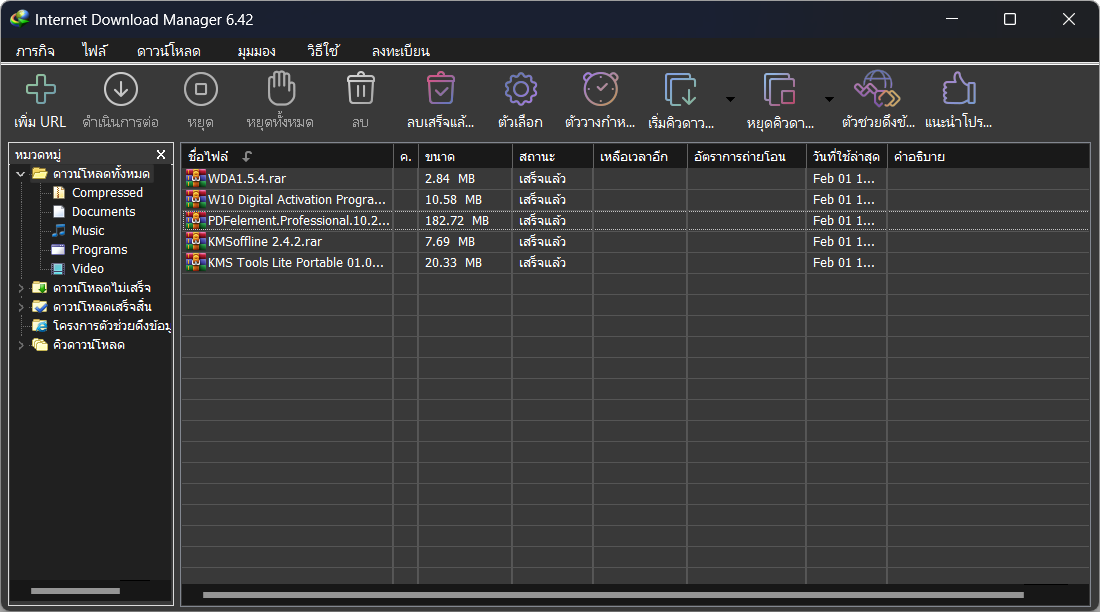This screenshot has height=612, width=1100.
Task: Open the ตัวช่วยดึงข้อมูล grabber icon
Action: pyautogui.click(x=878, y=89)
